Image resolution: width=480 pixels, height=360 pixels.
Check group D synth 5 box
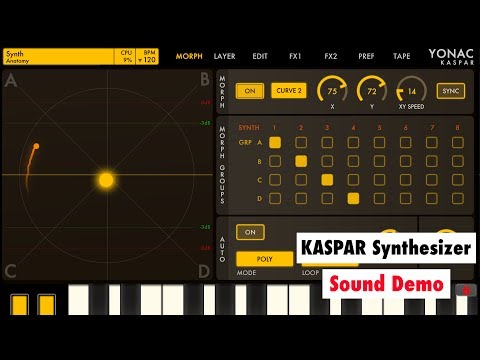379,199
